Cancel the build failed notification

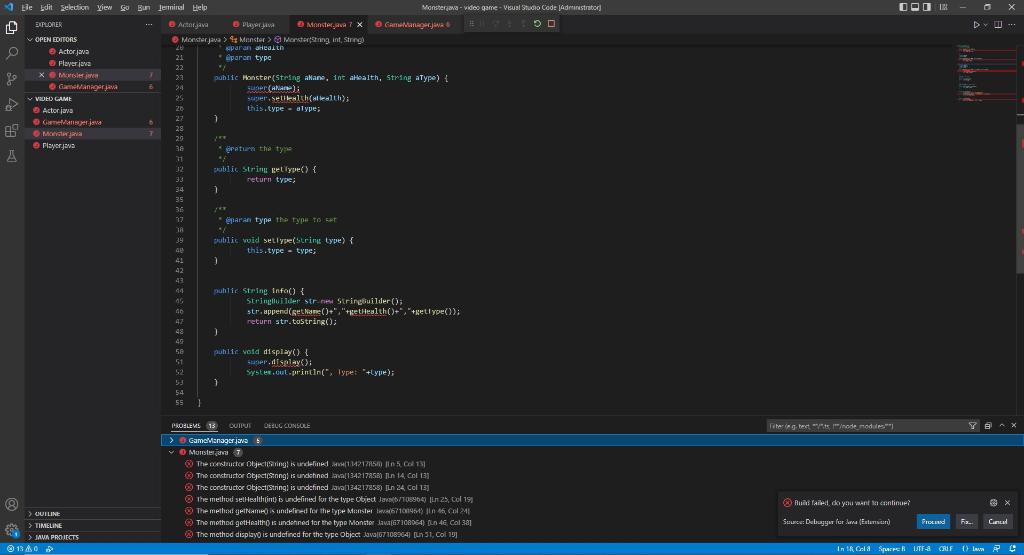(x=997, y=521)
